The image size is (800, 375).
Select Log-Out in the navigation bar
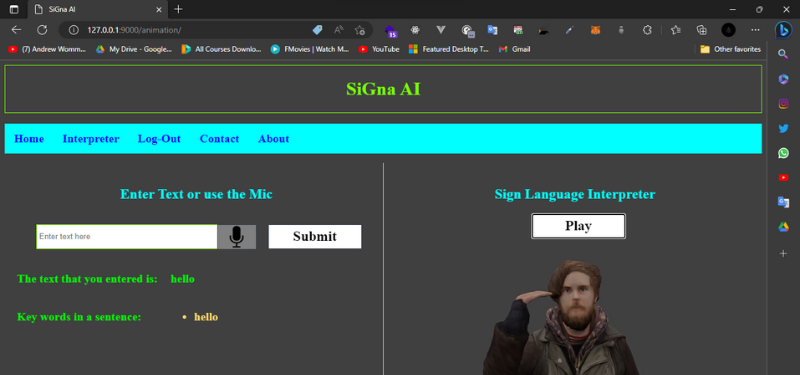159,139
